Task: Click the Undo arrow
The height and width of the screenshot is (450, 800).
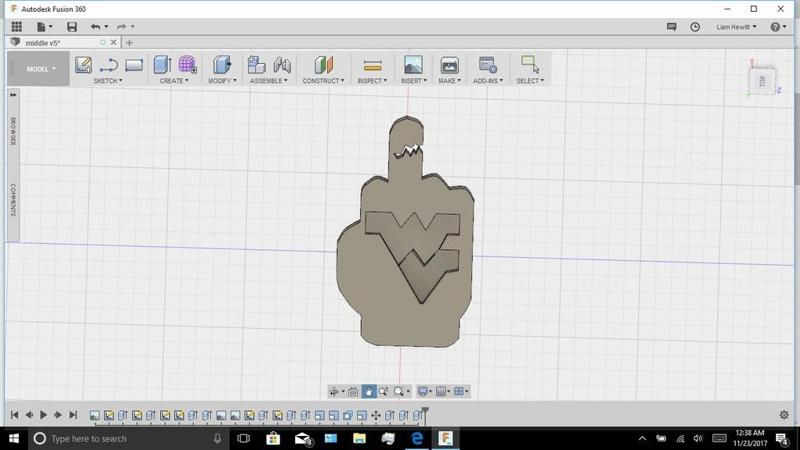Action: tap(95, 27)
